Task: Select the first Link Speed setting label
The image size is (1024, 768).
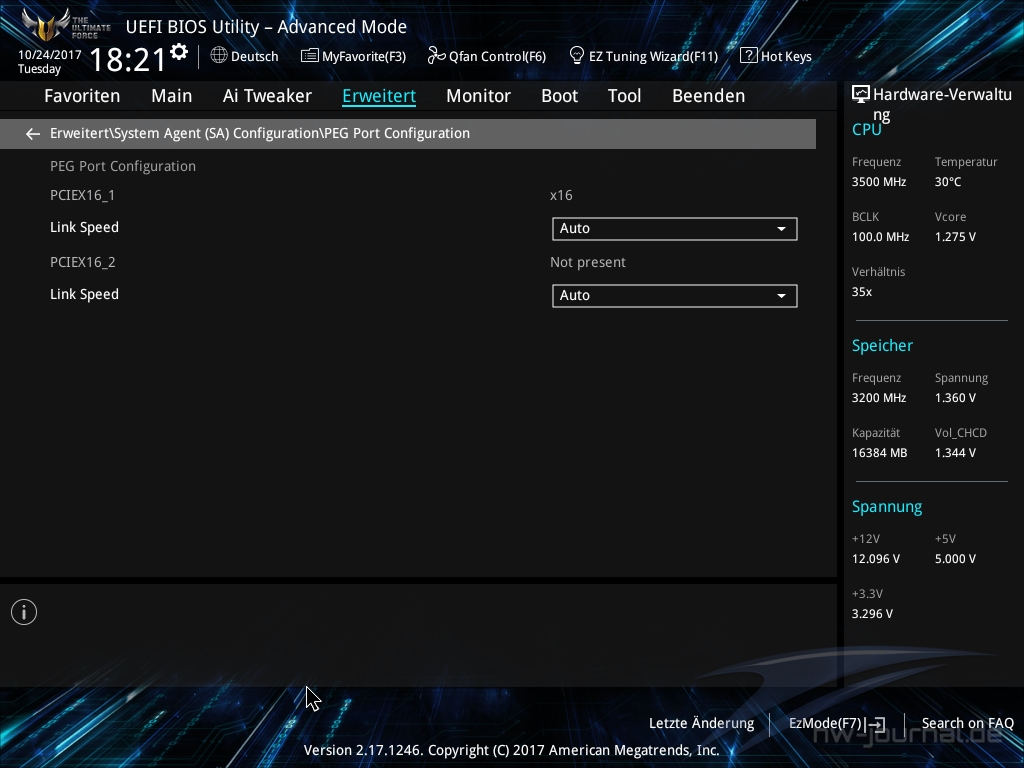Action: coord(85,228)
